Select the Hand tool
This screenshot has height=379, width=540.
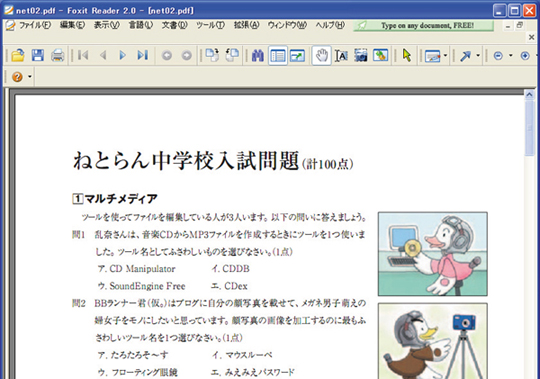tap(322, 55)
